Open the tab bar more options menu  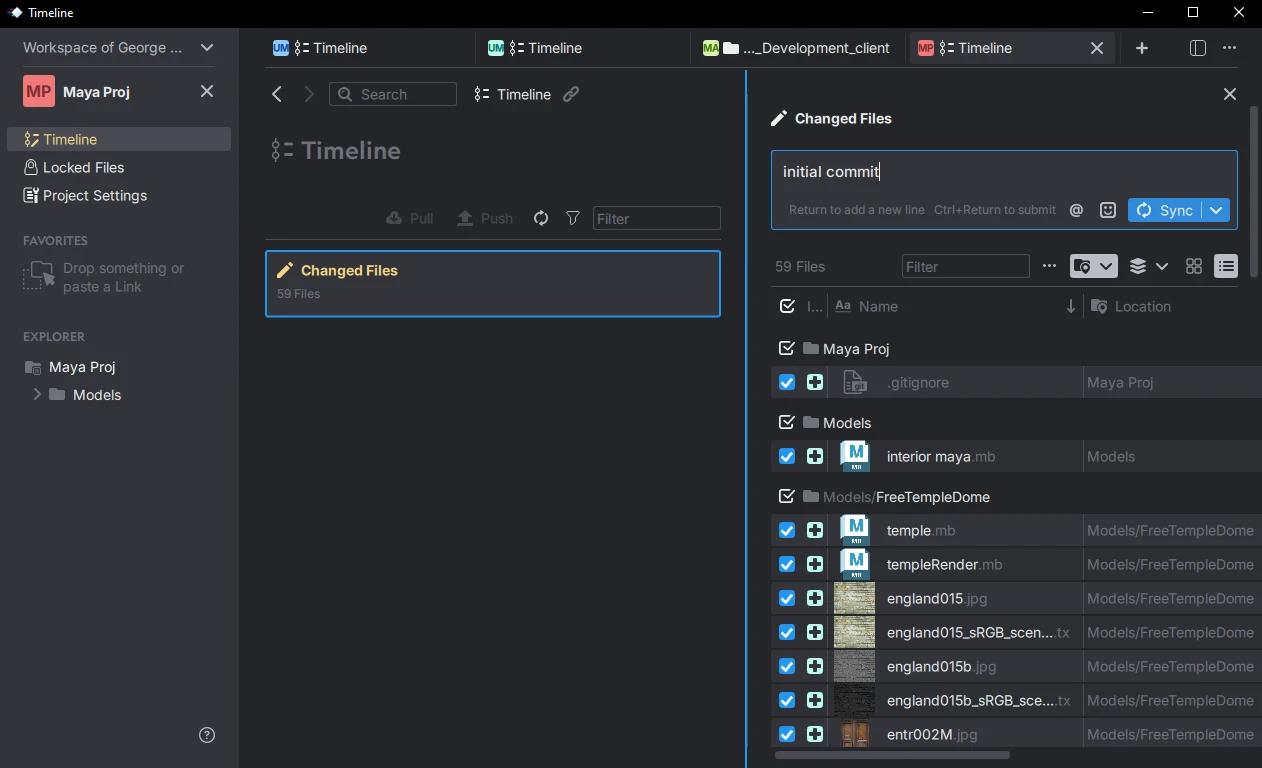[x=1230, y=48]
